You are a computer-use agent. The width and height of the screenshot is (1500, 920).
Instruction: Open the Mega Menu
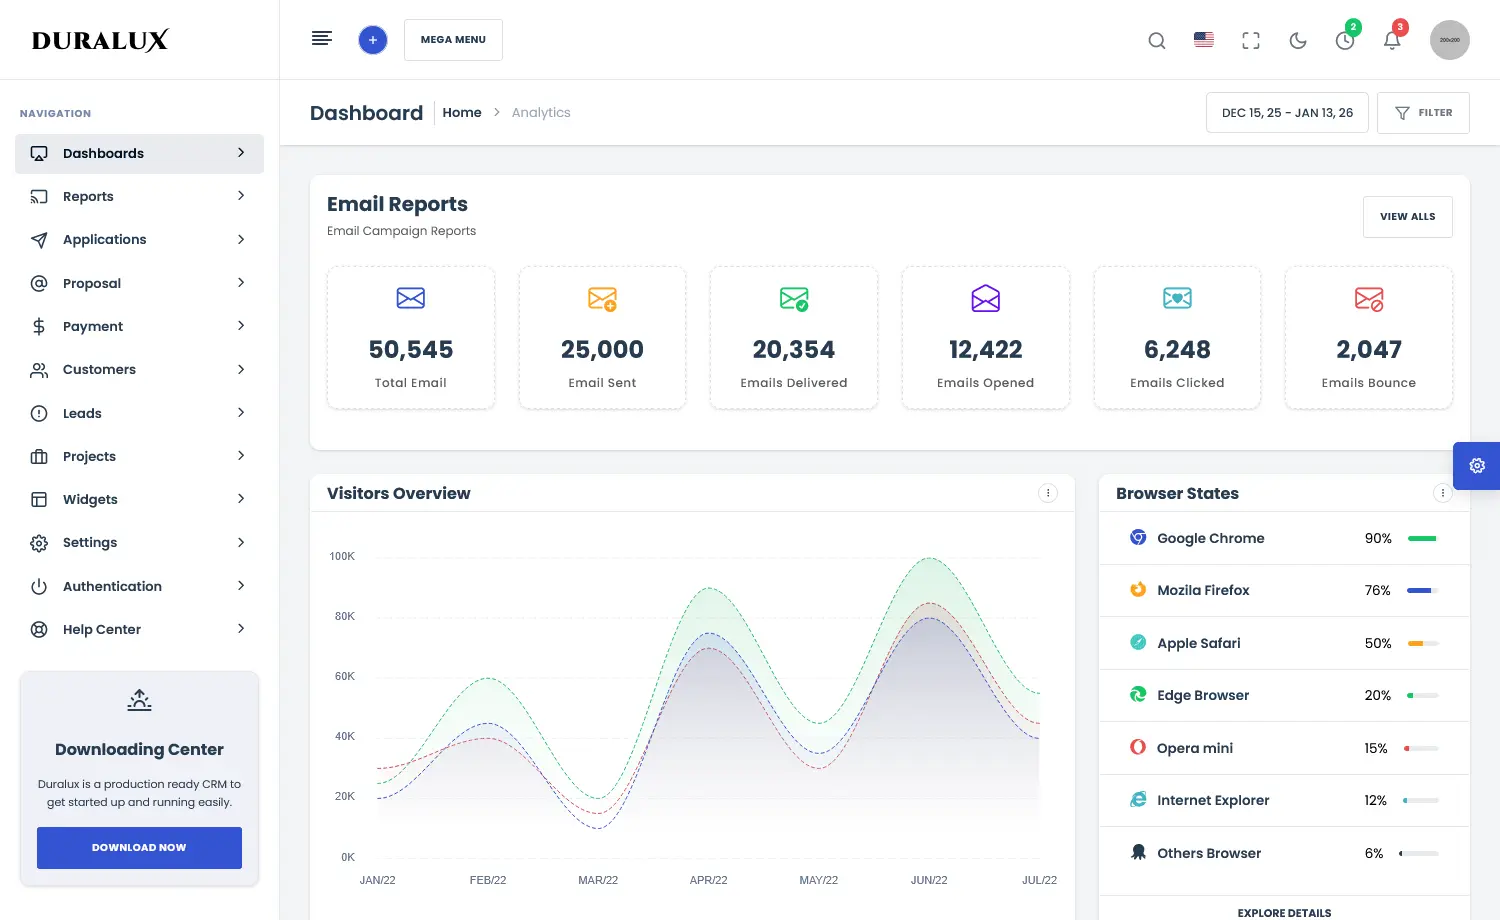[453, 39]
